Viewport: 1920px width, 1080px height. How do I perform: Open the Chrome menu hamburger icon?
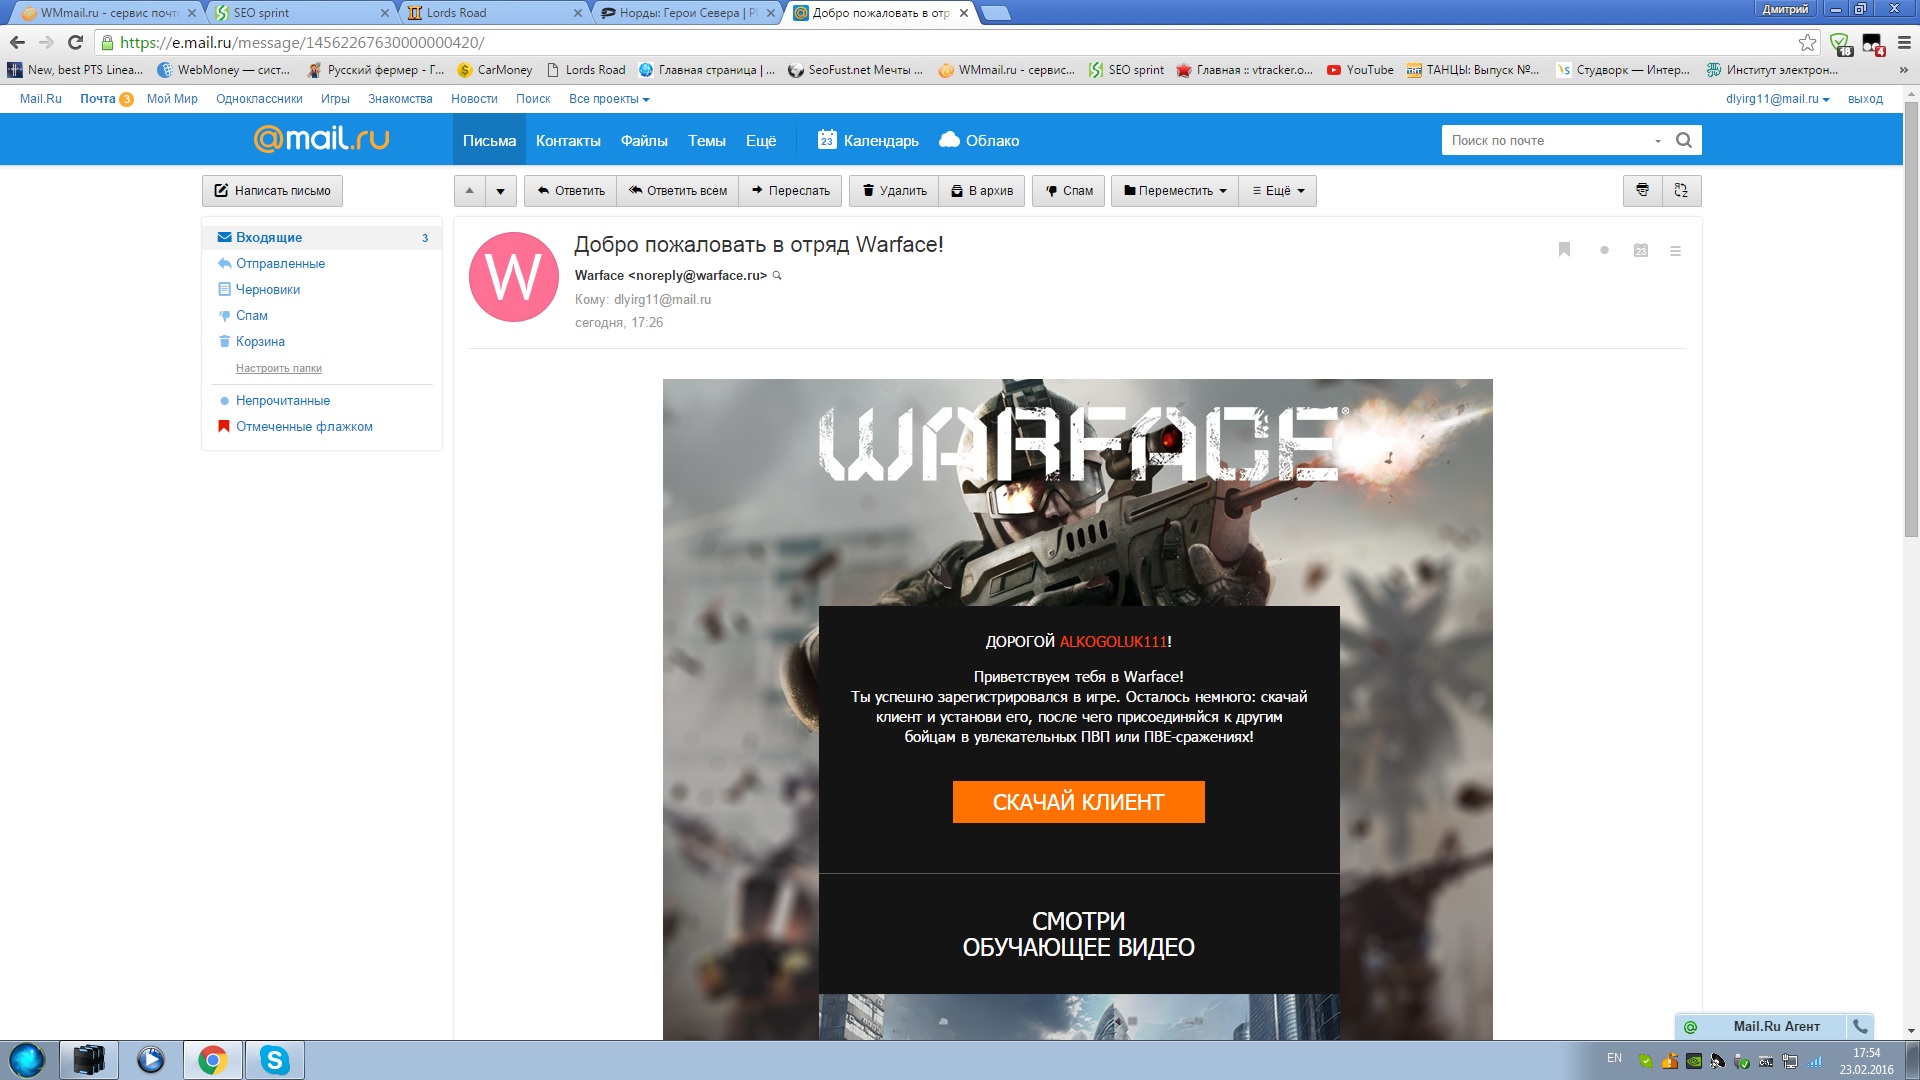pos(1904,42)
